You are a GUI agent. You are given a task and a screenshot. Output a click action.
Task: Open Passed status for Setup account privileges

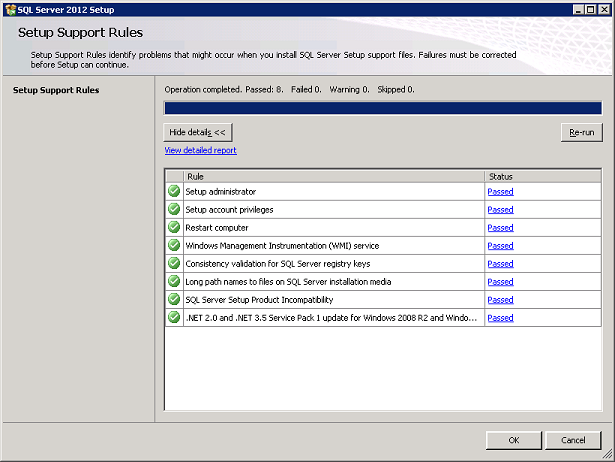[500, 210]
